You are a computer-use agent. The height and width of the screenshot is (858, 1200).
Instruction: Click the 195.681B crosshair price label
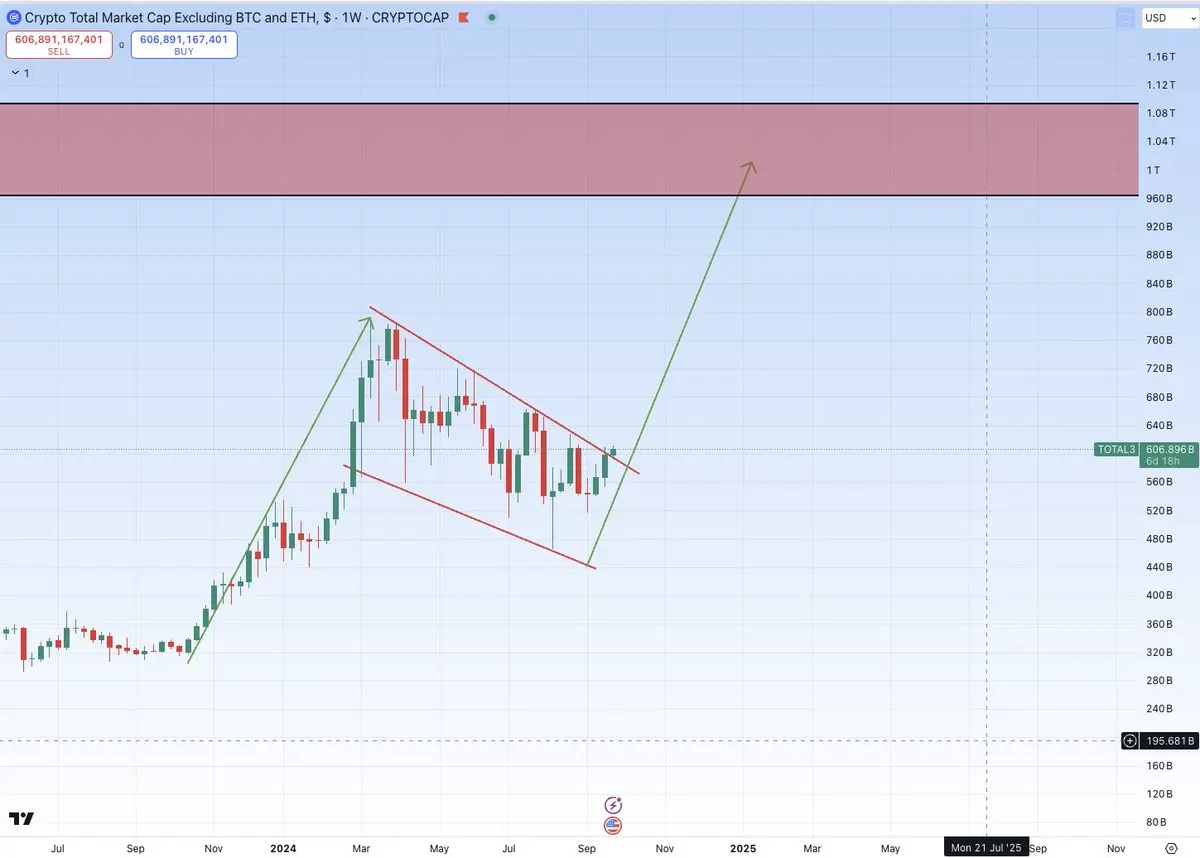click(1168, 741)
